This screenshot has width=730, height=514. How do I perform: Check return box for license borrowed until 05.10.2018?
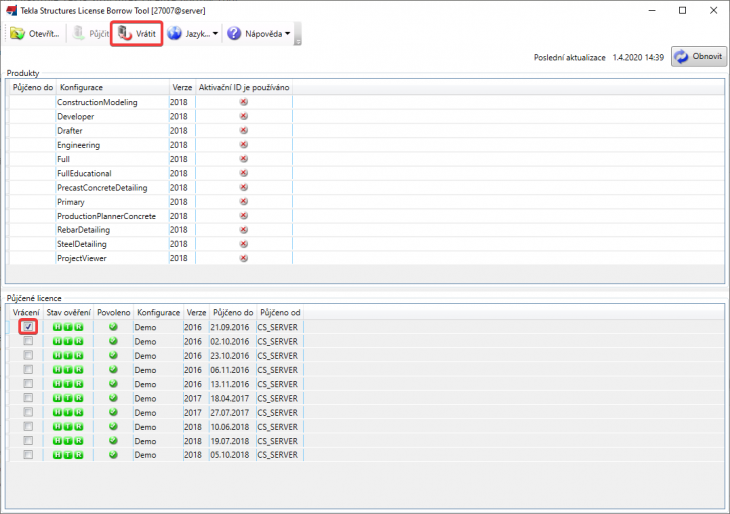(x=29, y=455)
